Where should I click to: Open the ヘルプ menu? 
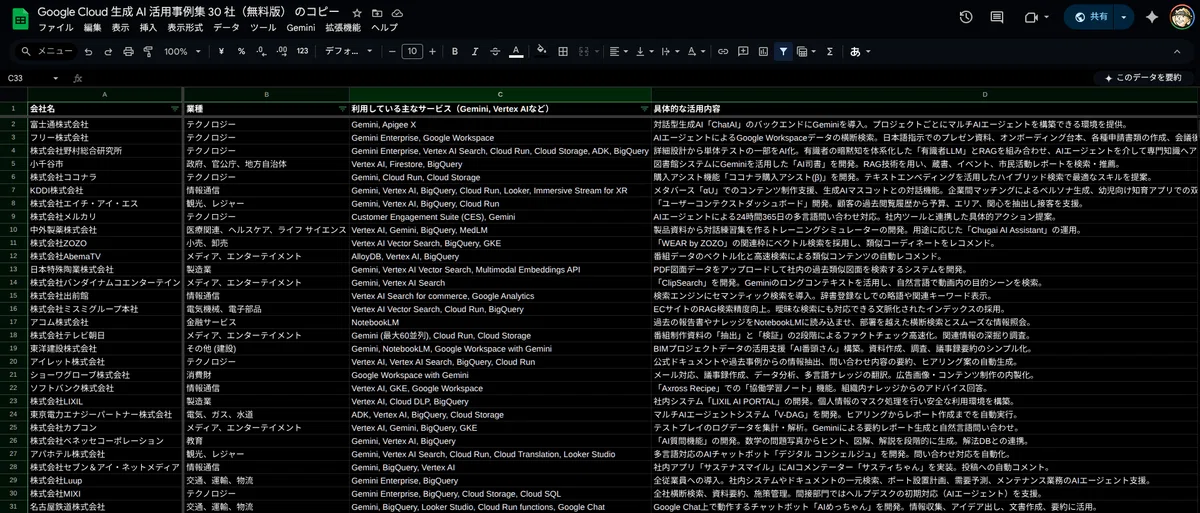coord(385,28)
